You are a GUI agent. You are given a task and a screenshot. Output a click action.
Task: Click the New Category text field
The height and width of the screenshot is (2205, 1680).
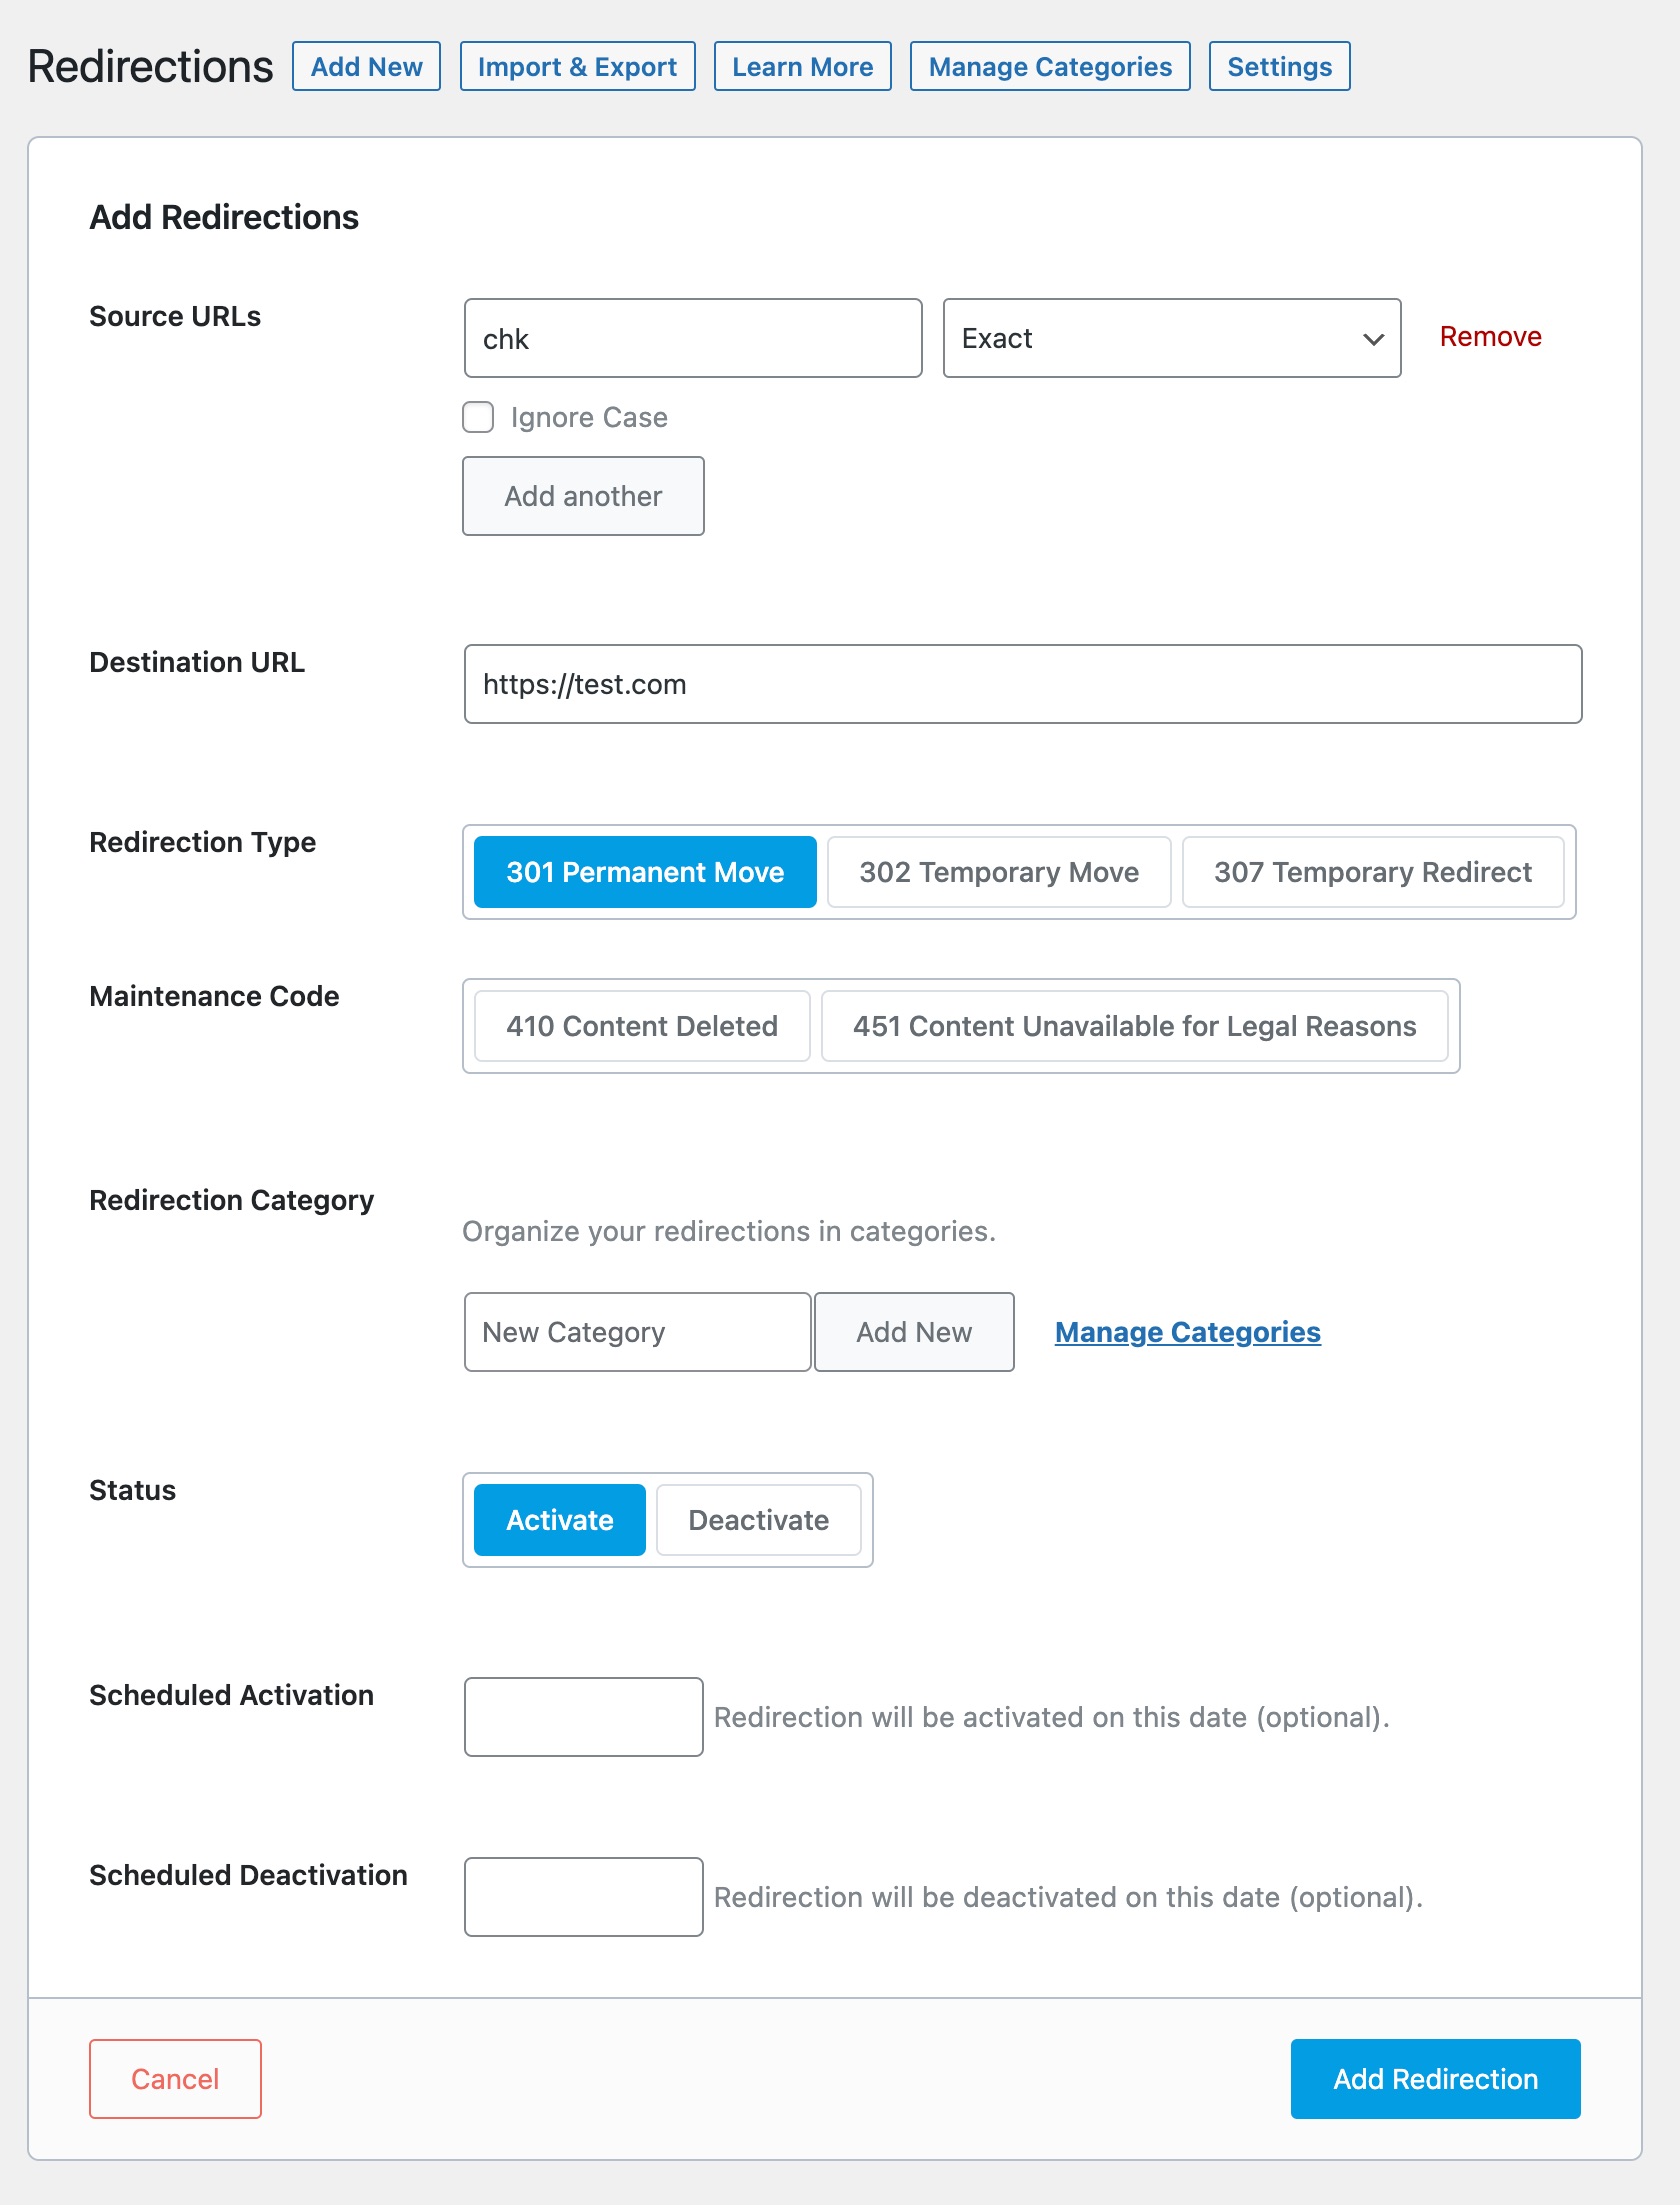click(637, 1332)
